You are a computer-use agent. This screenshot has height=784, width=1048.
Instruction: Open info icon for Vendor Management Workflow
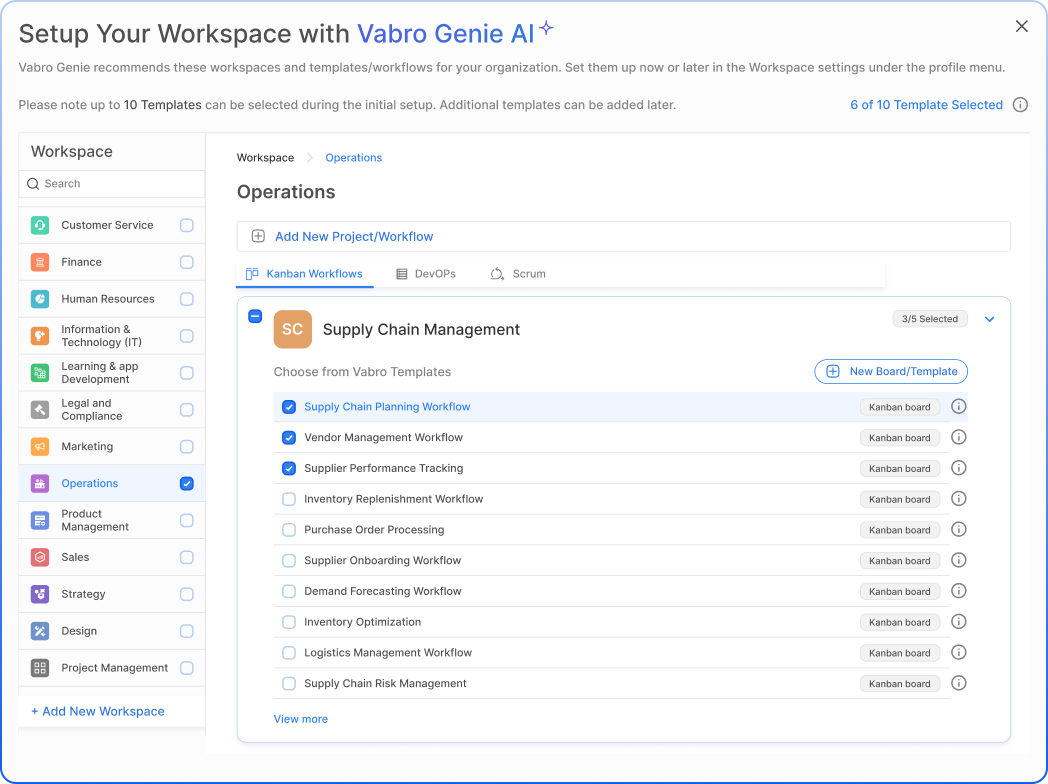[x=958, y=437]
